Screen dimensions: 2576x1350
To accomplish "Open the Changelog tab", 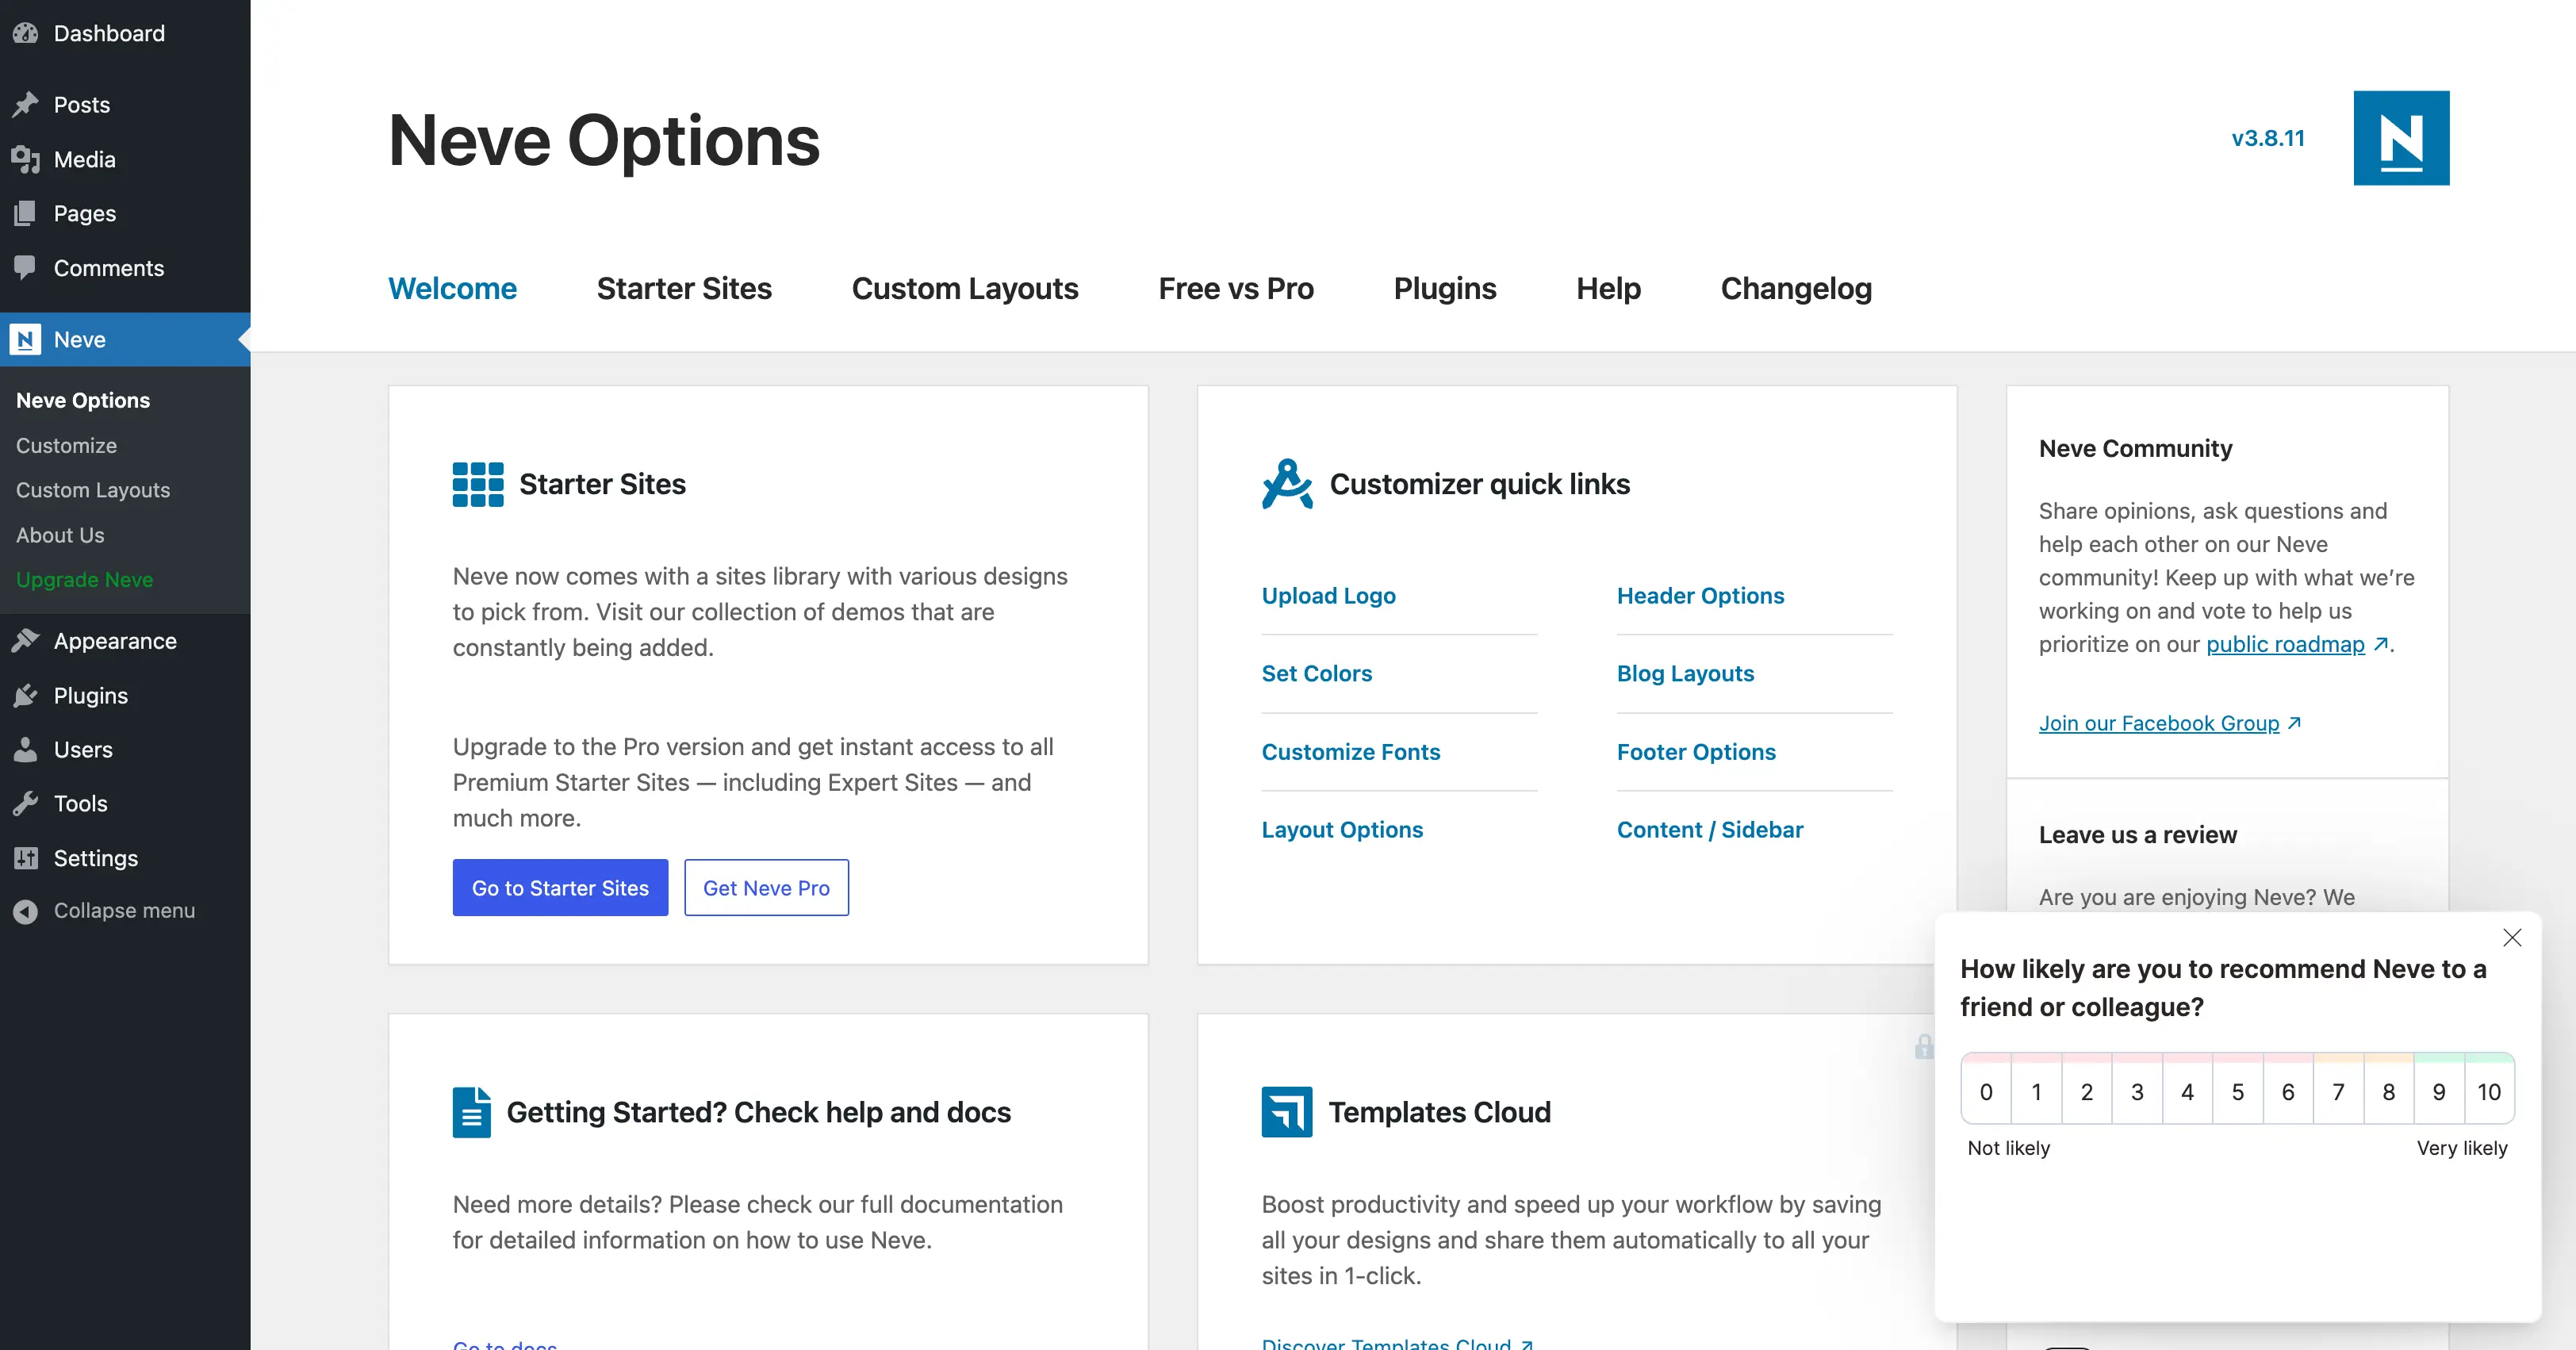I will pyautogui.click(x=1796, y=288).
